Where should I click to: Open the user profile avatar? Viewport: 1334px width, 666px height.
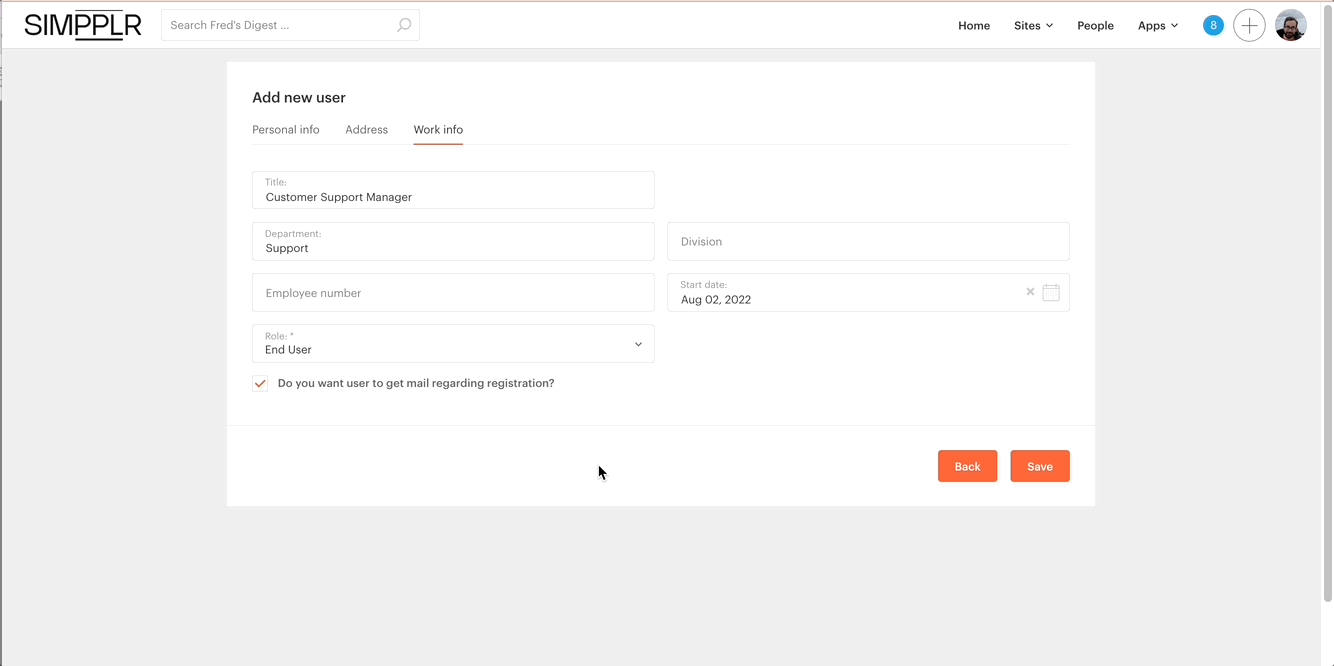pyautogui.click(x=1291, y=26)
